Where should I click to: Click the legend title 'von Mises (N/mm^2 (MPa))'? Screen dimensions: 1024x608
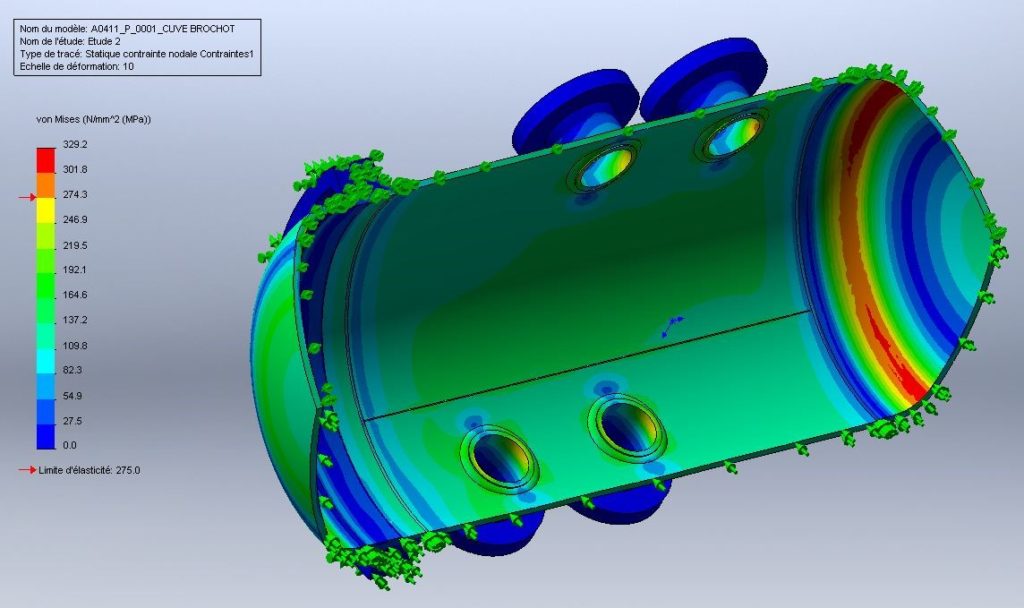[x=93, y=120]
